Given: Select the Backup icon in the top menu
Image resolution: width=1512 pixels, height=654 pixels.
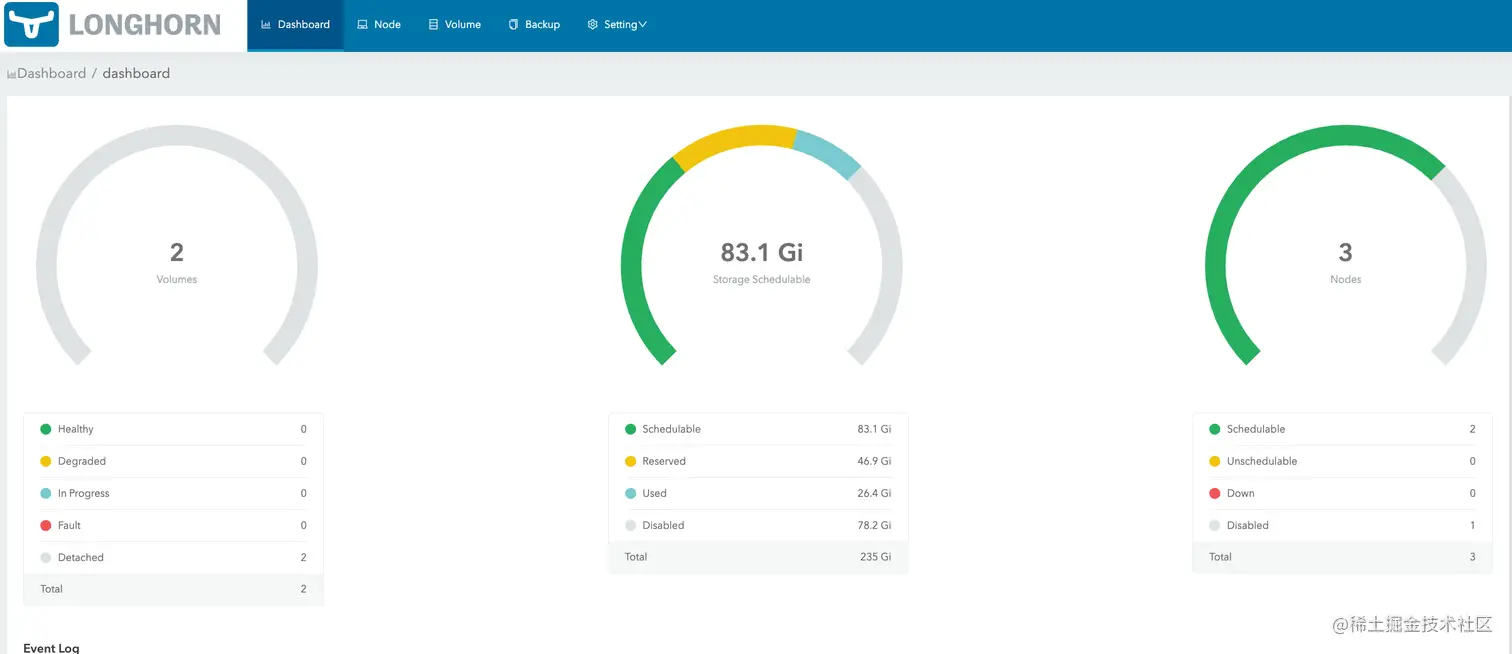Looking at the screenshot, I should 514,24.
